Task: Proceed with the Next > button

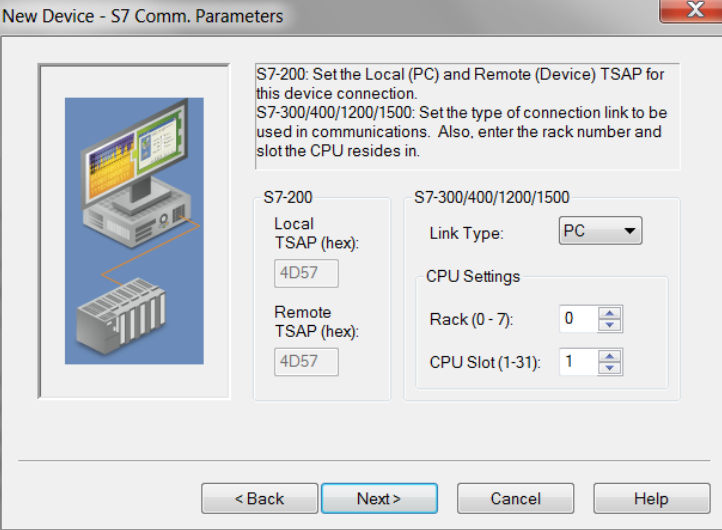Action: coord(379,498)
